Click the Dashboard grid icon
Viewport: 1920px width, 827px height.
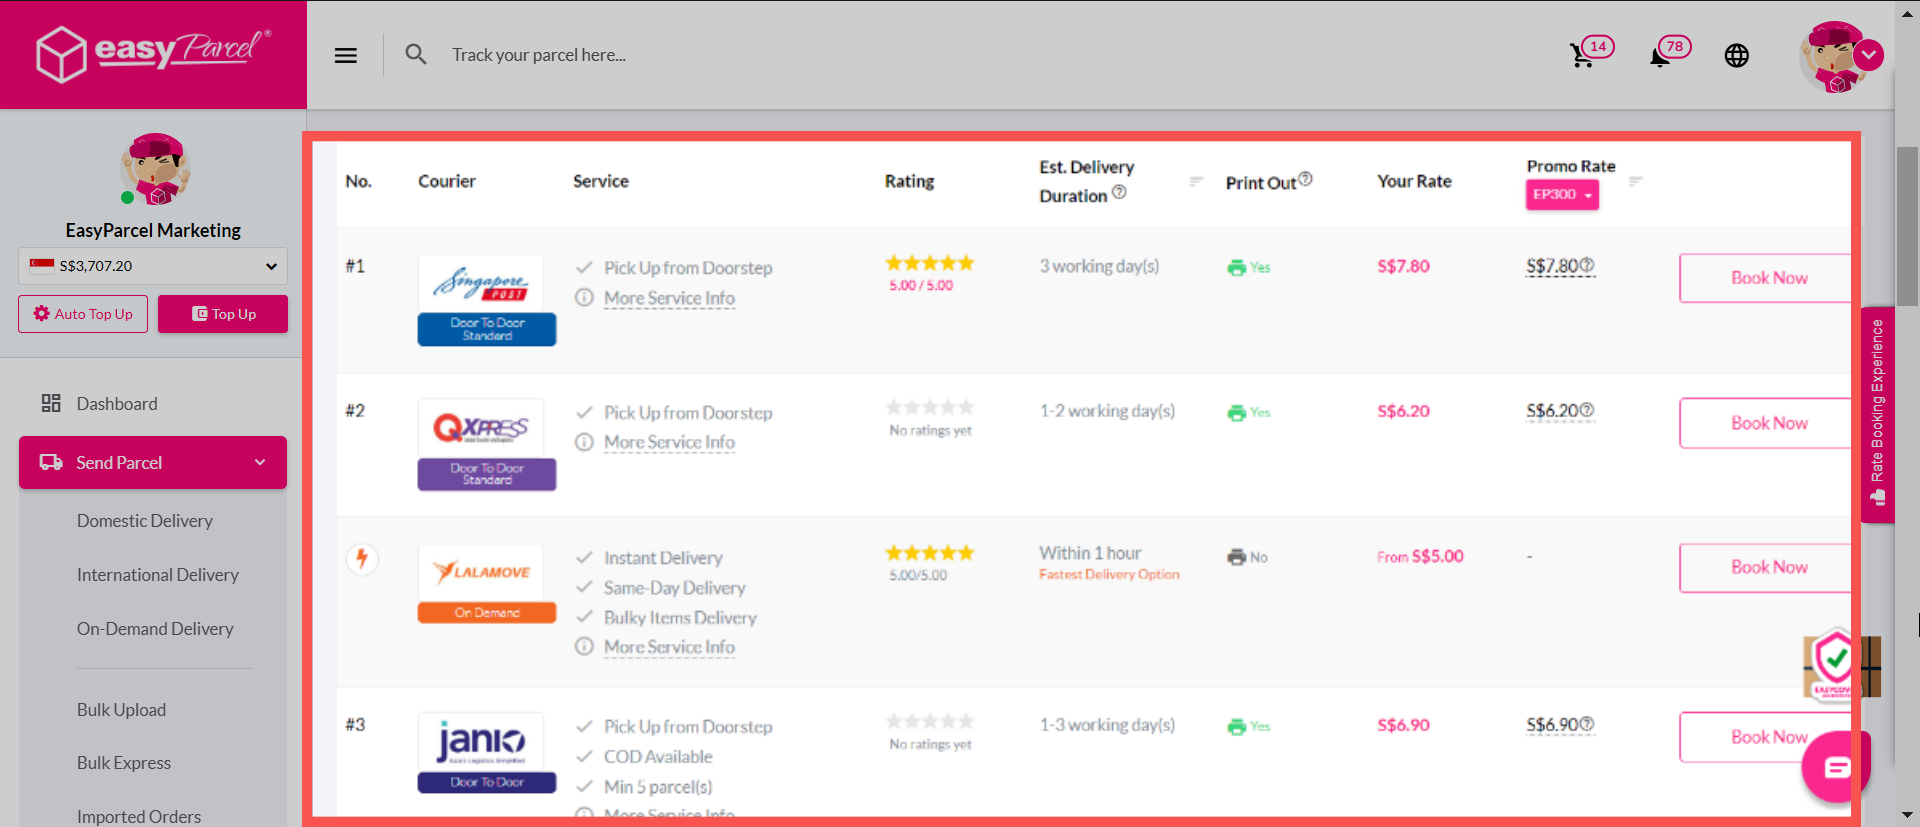pyautogui.click(x=51, y=403)
